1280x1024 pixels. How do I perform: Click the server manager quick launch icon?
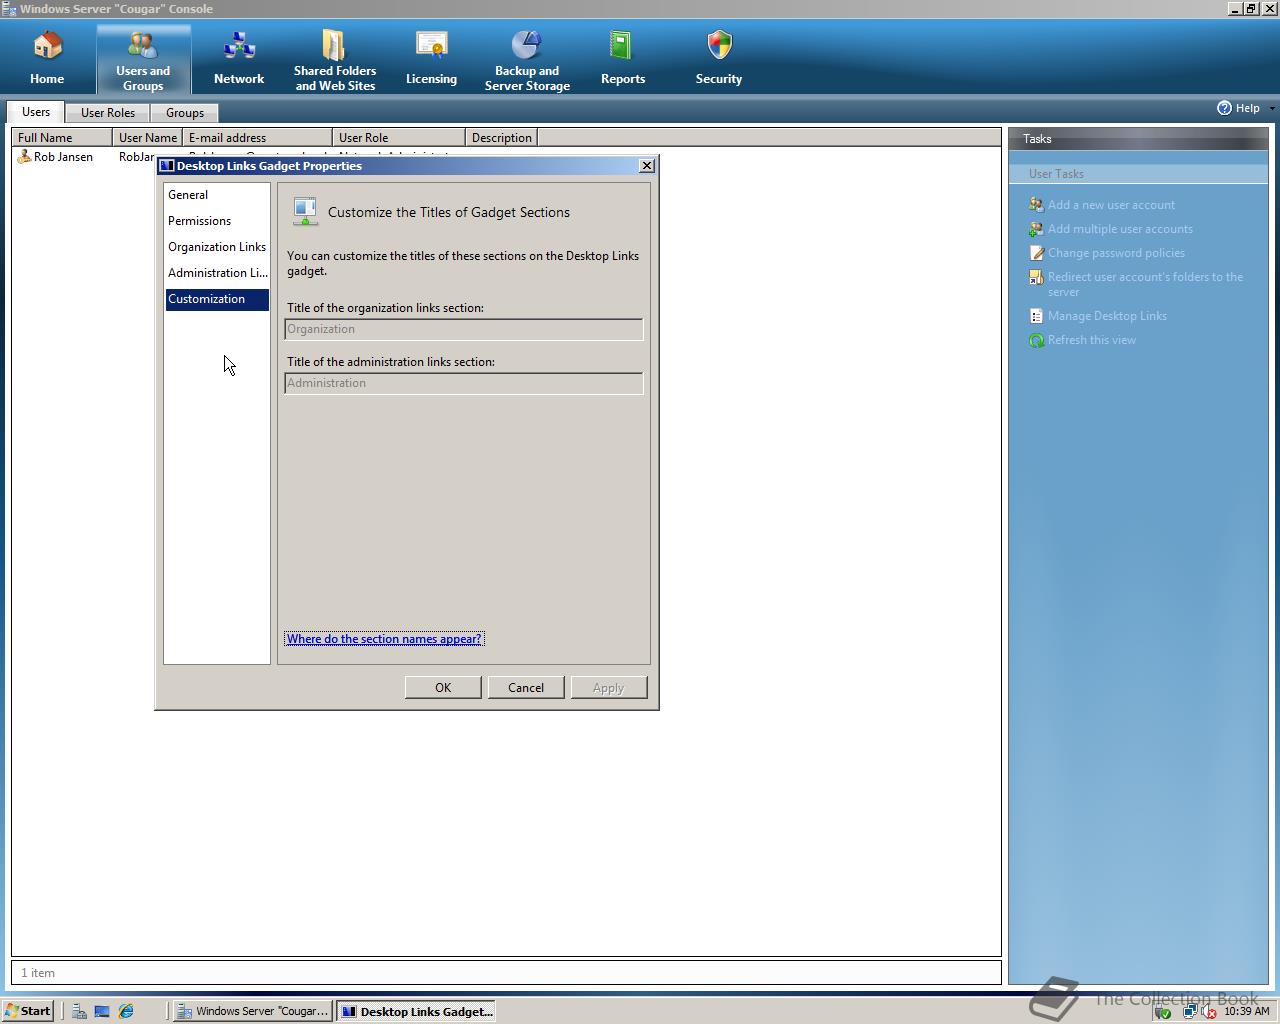coord(79,1011)
